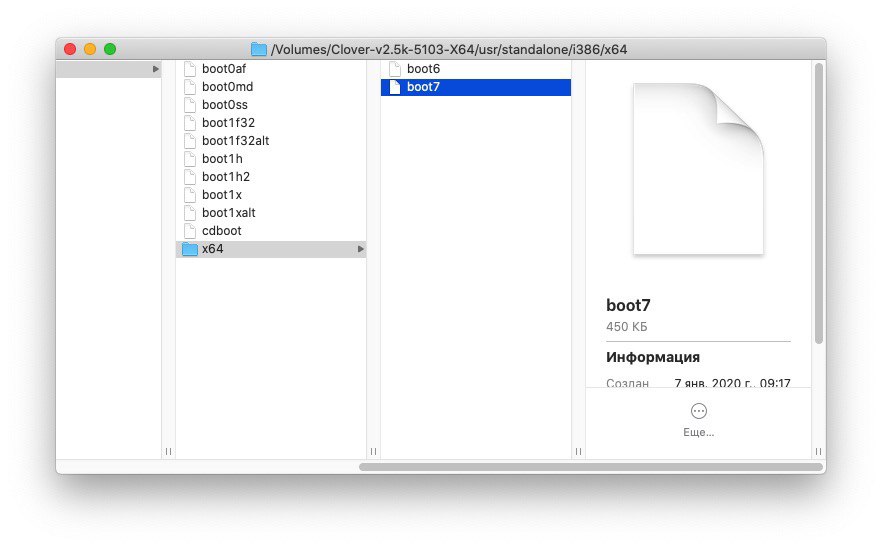The image size is (882, 548).
Task: Click the boot6 file icon
Action: [x=395, y=69]
